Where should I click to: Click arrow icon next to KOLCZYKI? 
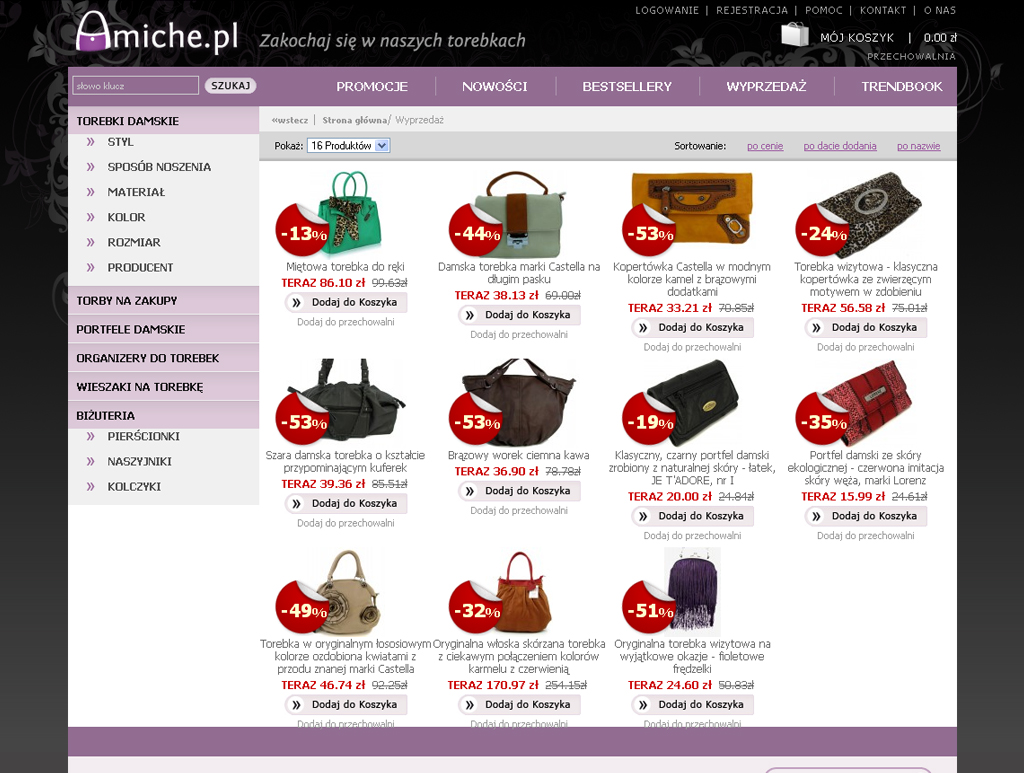[x=91, y=486]
